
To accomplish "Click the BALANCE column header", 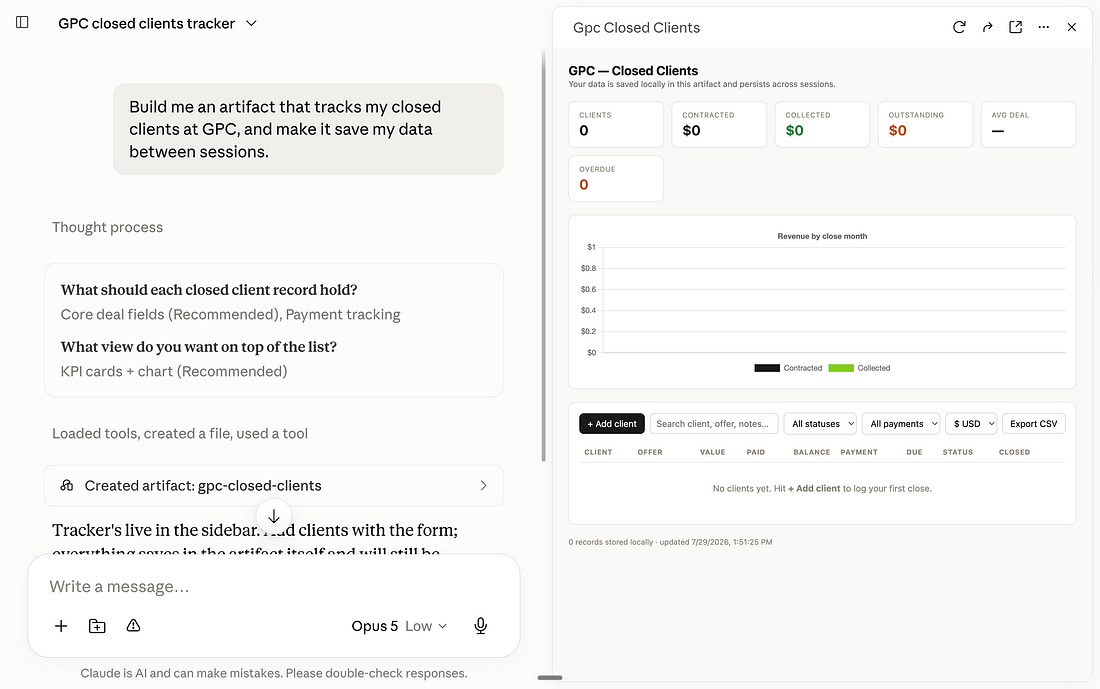I will pos(812,453).
